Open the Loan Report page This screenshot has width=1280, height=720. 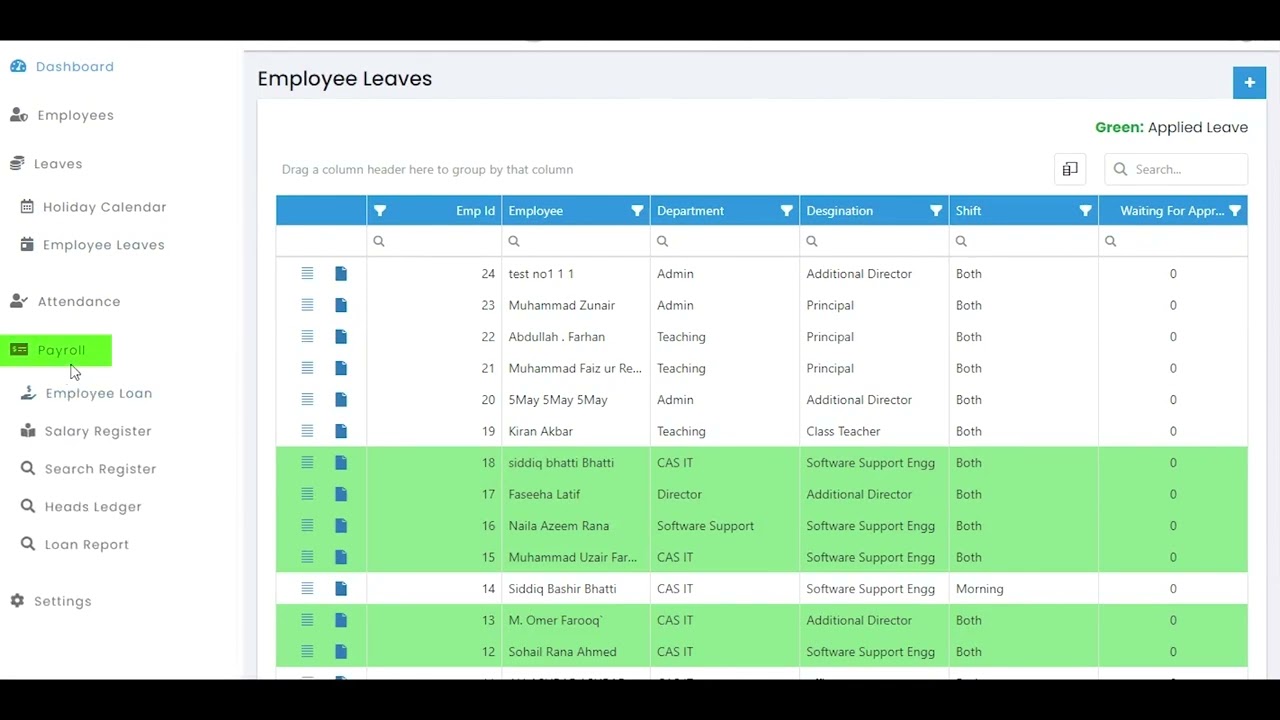click(x=75, y=545)
